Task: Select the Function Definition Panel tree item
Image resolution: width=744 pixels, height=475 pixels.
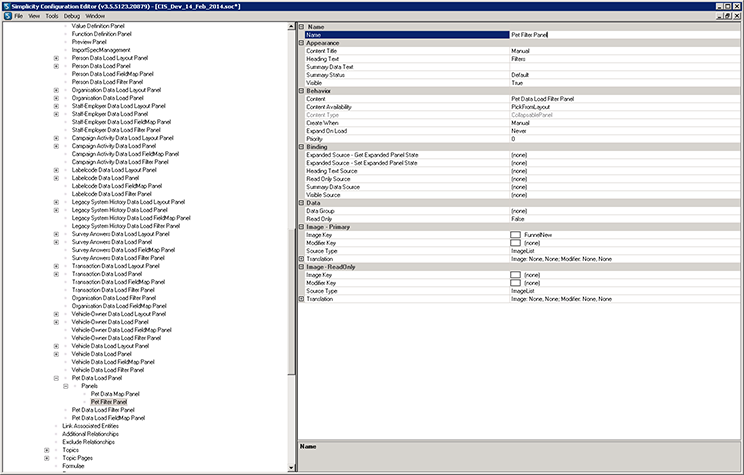Action: coord(102,34)
